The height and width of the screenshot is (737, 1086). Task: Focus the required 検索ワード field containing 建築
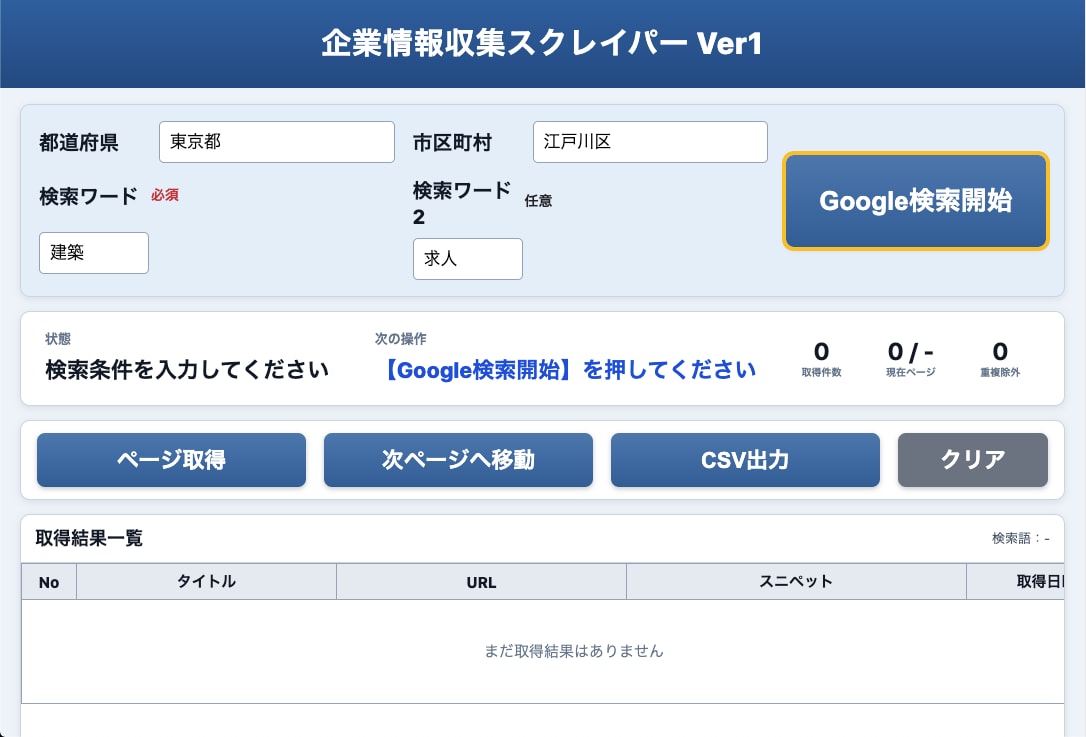[94, 253]
